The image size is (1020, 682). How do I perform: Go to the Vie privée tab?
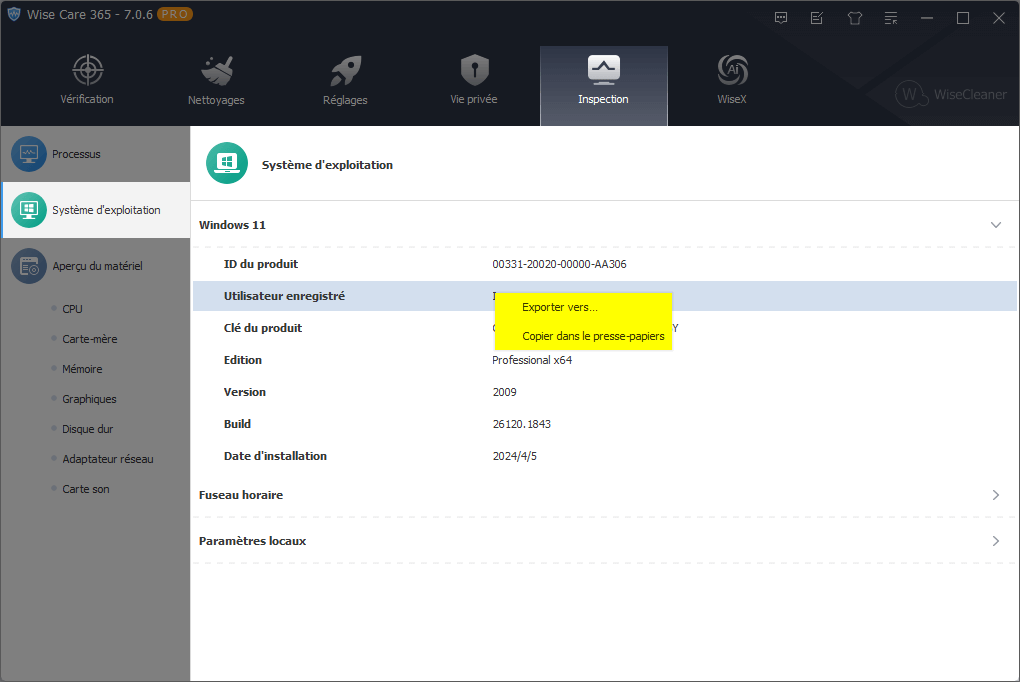coord(474,85)
